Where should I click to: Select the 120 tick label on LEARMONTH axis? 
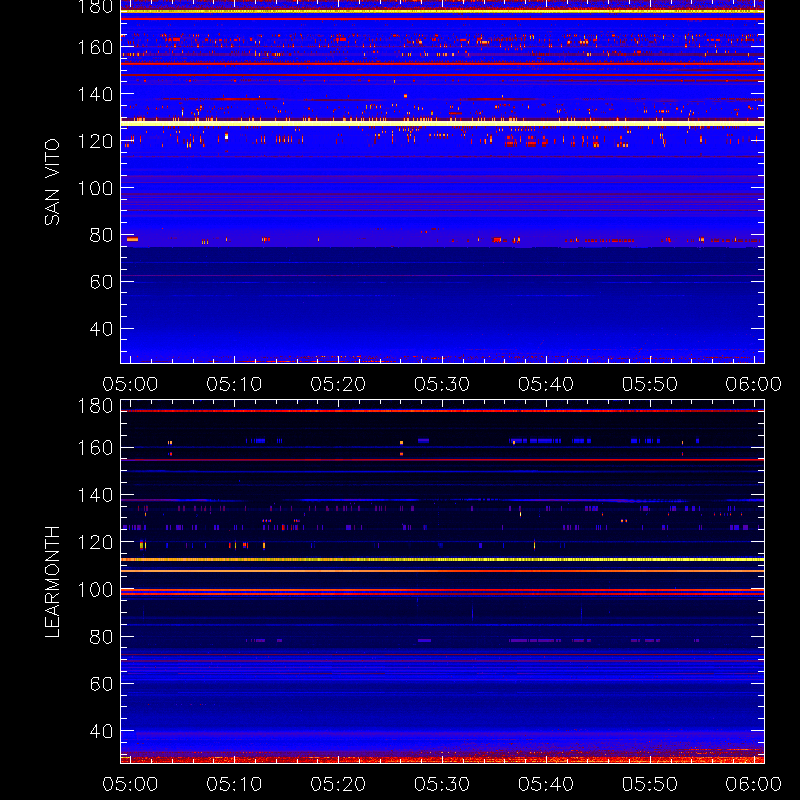pyautogui.click(x=95, y=542)
